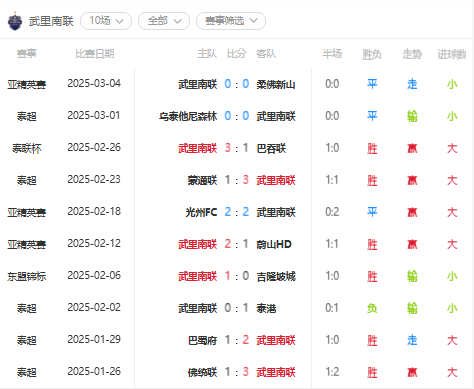This screenshot has height=389, width=474.
Task: Click opponent 吉隆坡城
Action: 276,276
